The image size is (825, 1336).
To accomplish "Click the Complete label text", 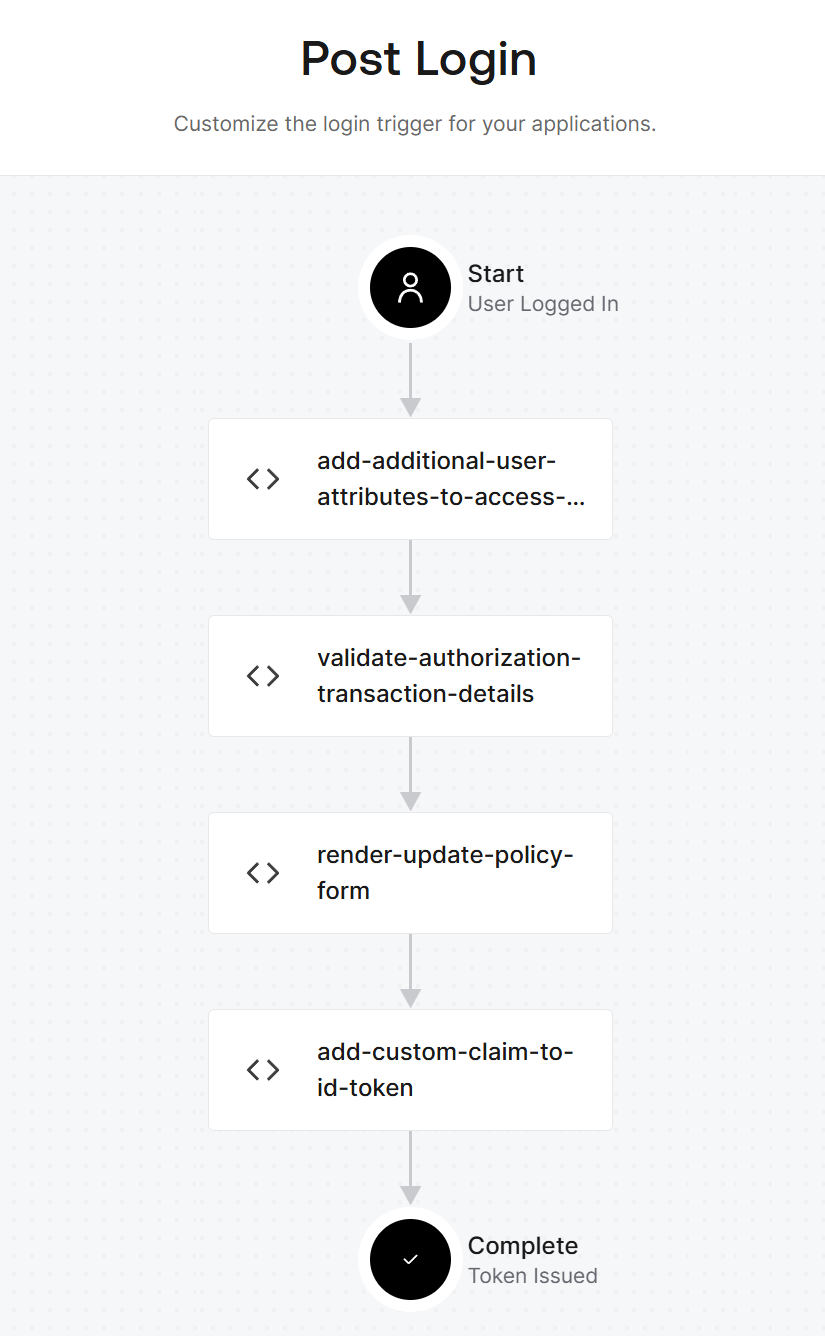I will (x=523, y=1246).
